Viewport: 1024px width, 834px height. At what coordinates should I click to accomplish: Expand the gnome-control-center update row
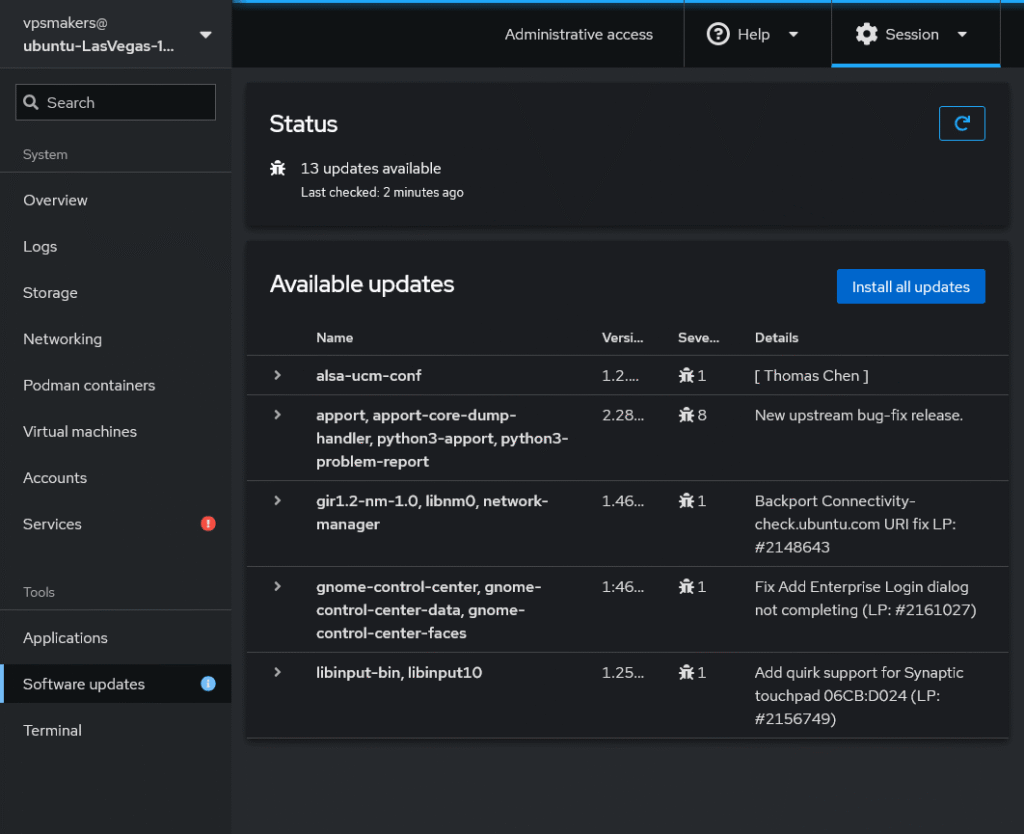tap(278, 586)
